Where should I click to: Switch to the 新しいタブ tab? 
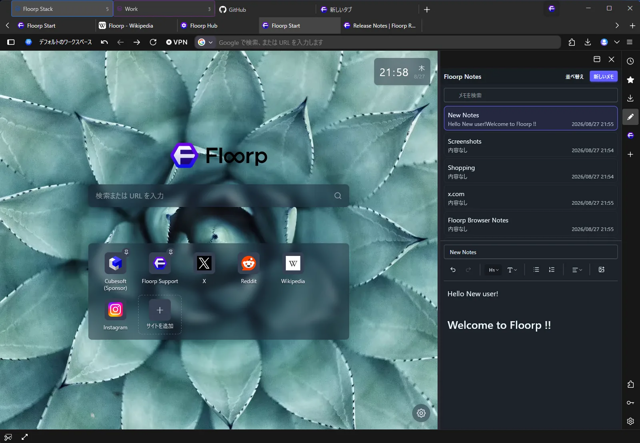367,9
